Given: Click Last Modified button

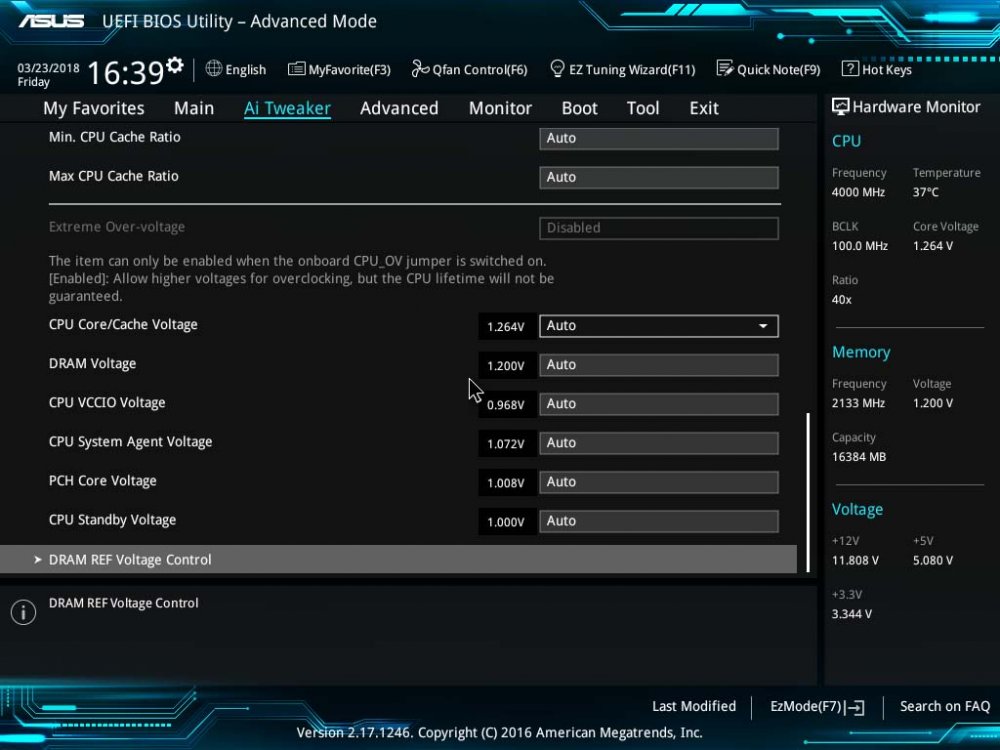Looking at the screenshot, I should tap(694, 706).
